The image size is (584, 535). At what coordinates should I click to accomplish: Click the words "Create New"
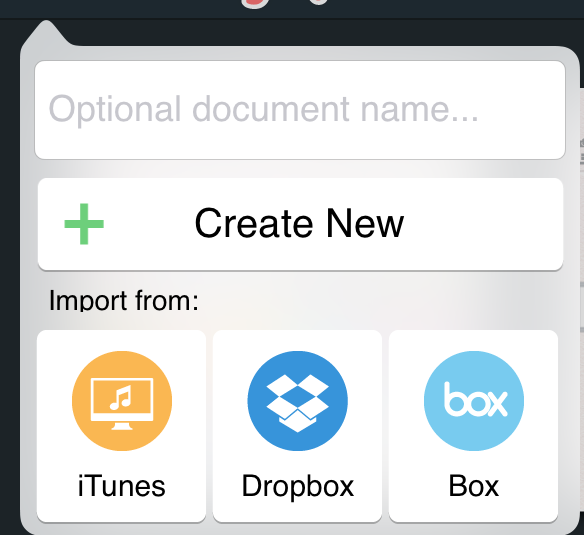tap(299, 224)
